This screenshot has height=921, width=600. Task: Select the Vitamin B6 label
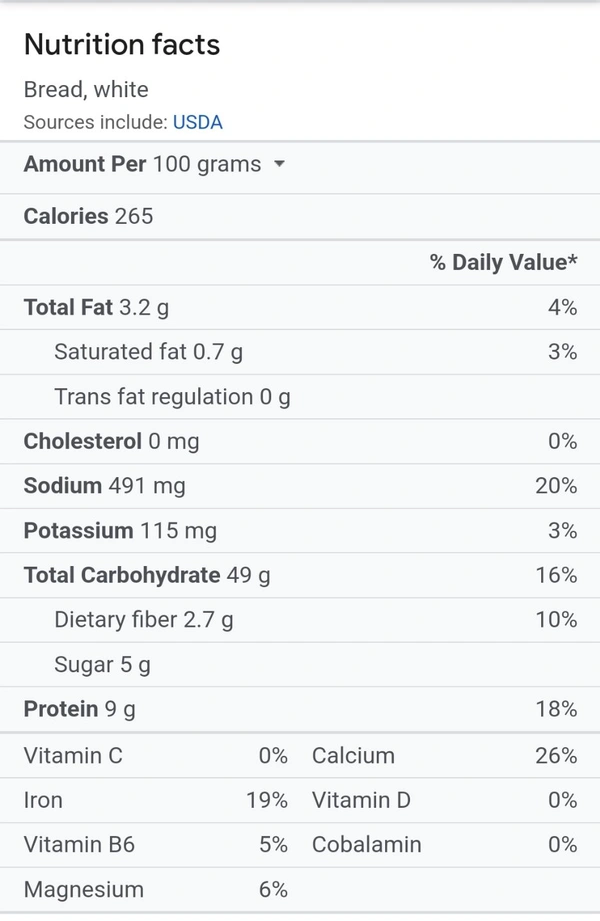79,845
